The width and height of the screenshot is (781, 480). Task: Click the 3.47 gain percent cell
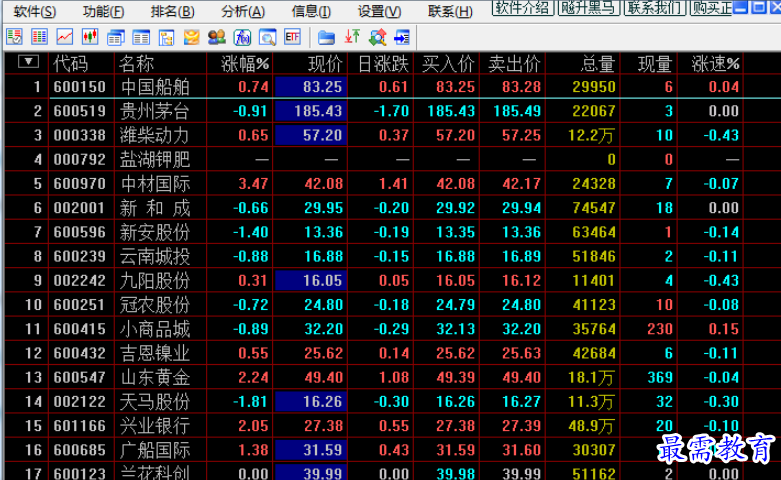pyautogui.click(x=254, y=184)
